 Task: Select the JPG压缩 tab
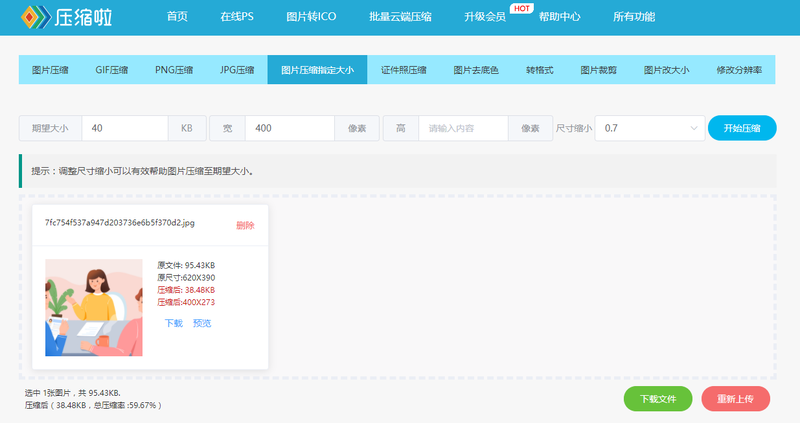tap(237, 70)
